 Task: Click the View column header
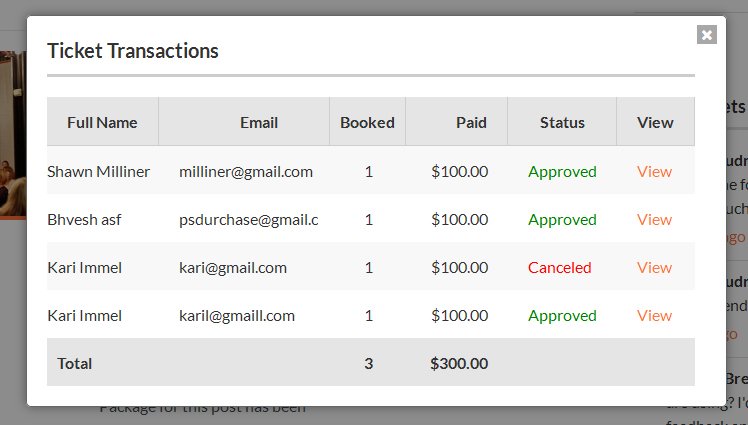[x=655, y=123]
